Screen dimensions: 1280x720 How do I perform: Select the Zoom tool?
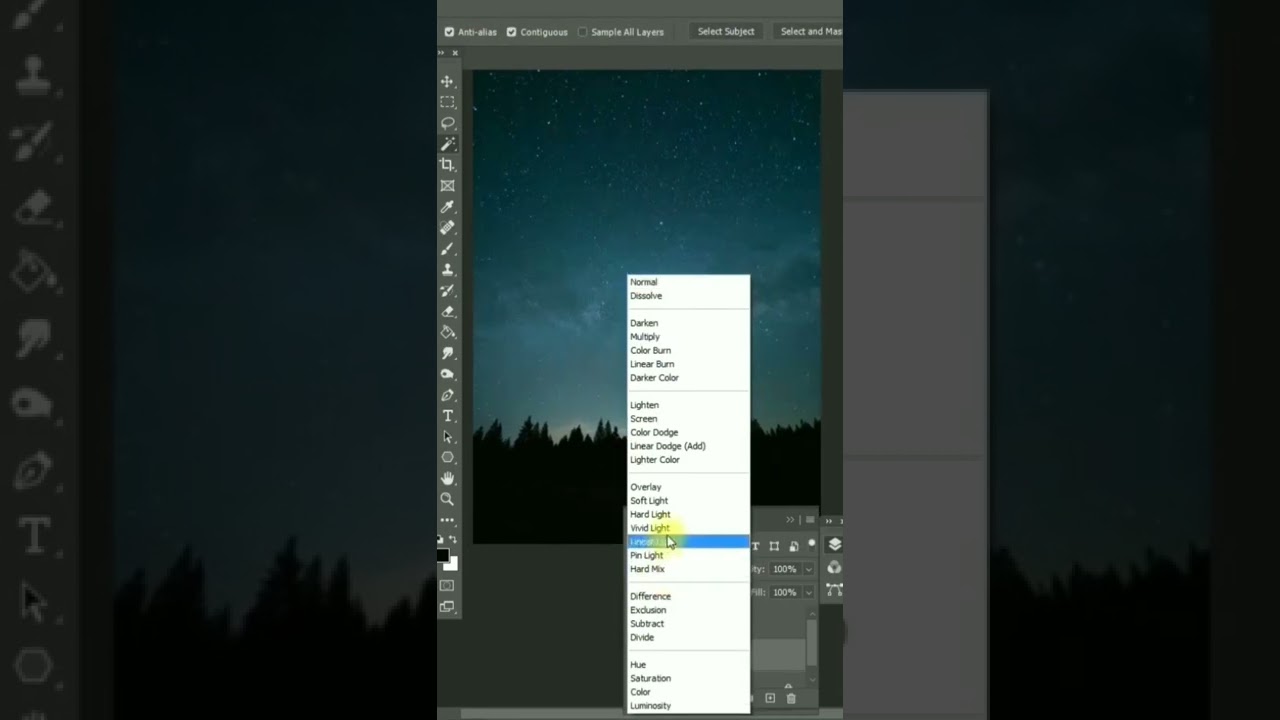447,499
